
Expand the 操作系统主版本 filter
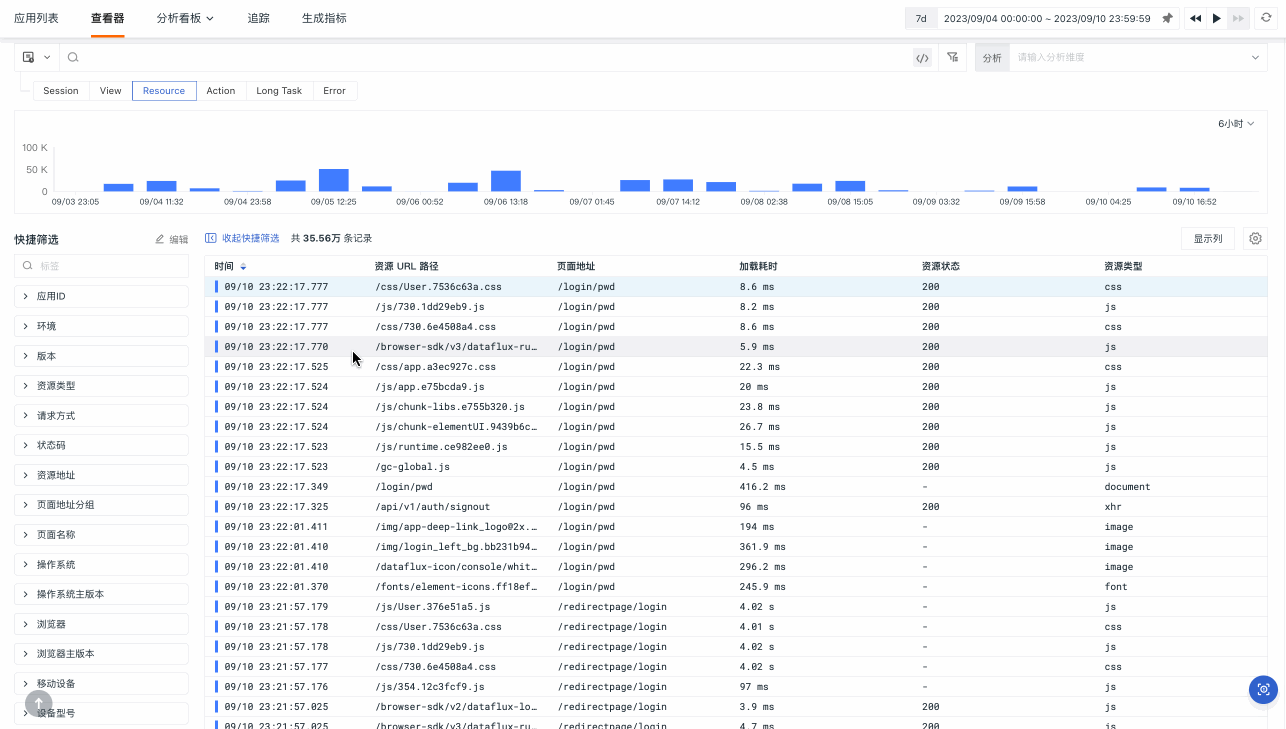(101, 594)
